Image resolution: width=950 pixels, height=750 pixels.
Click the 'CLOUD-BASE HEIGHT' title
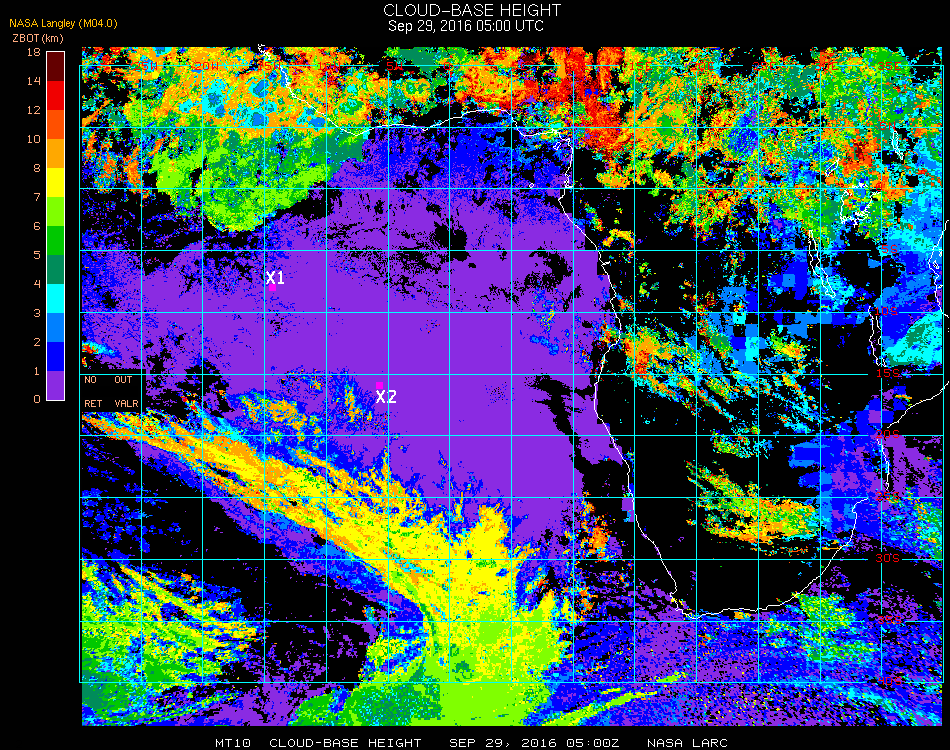[x=472, y=10]
